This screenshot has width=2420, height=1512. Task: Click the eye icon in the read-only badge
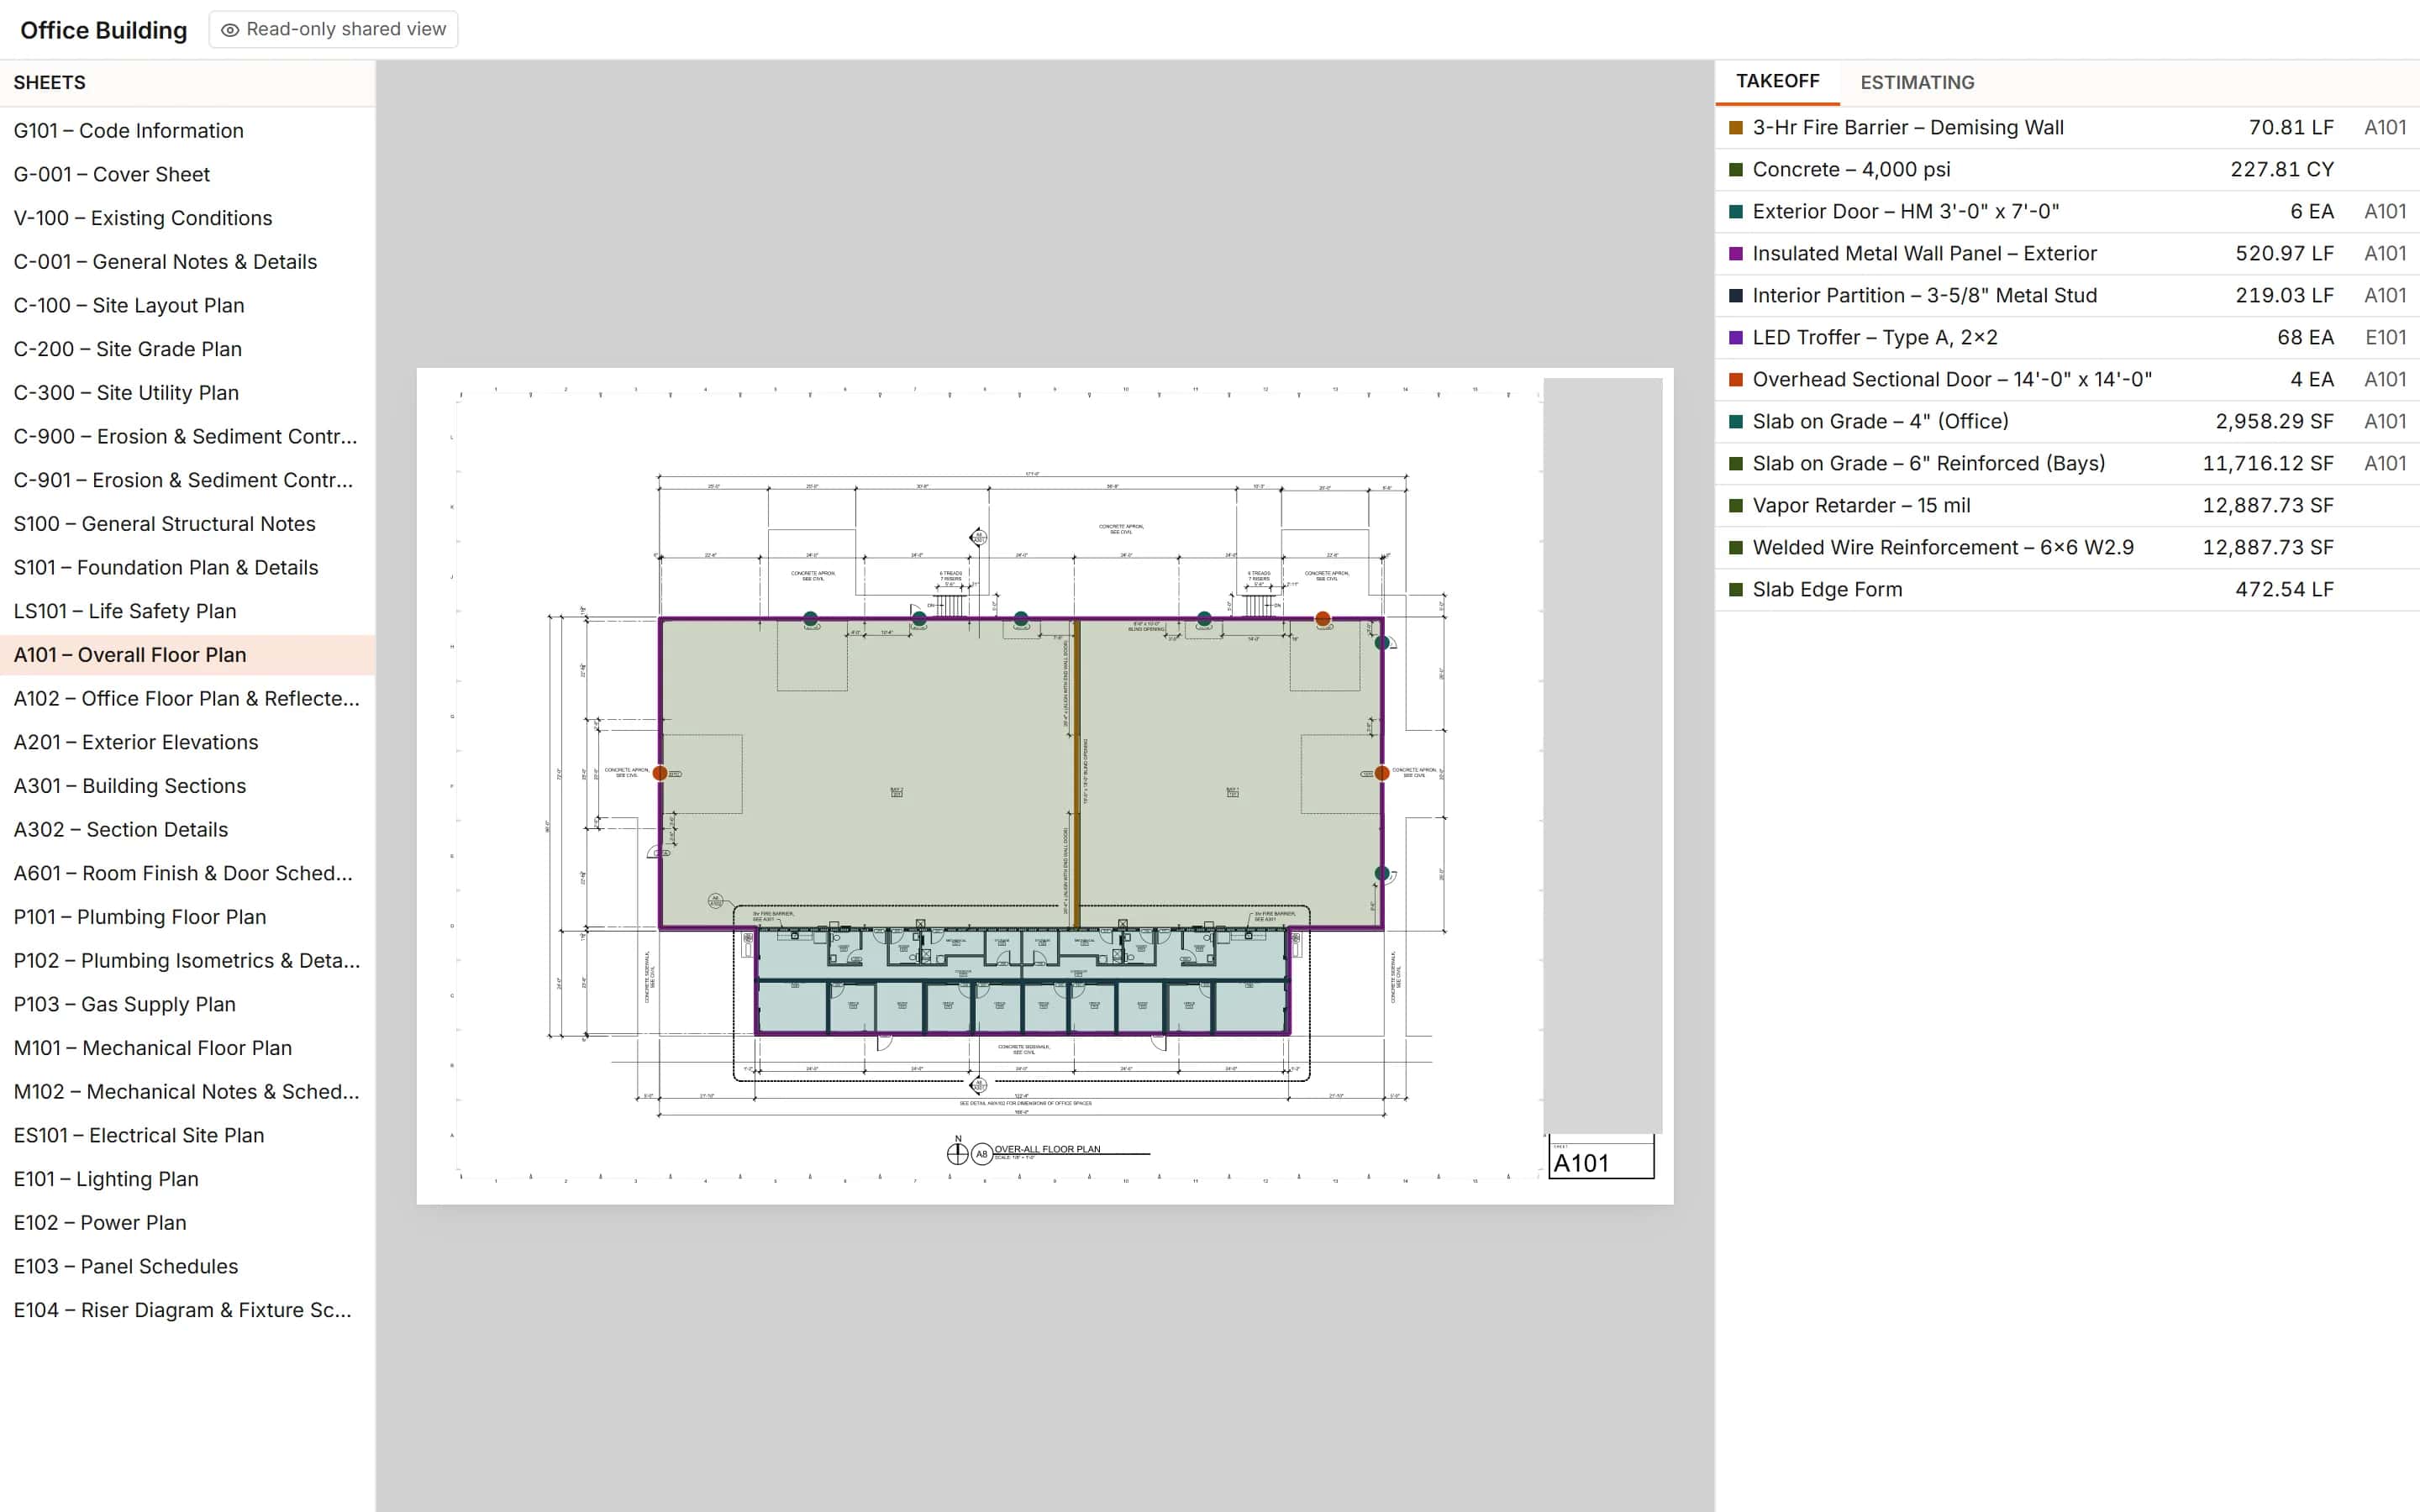coord(230,30)
